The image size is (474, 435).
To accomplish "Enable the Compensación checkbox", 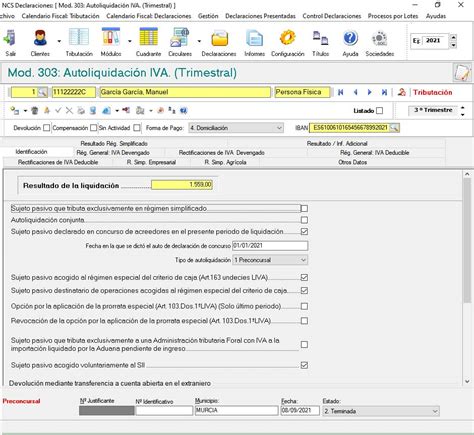I will pyautogui.click(x=94, y=128).
